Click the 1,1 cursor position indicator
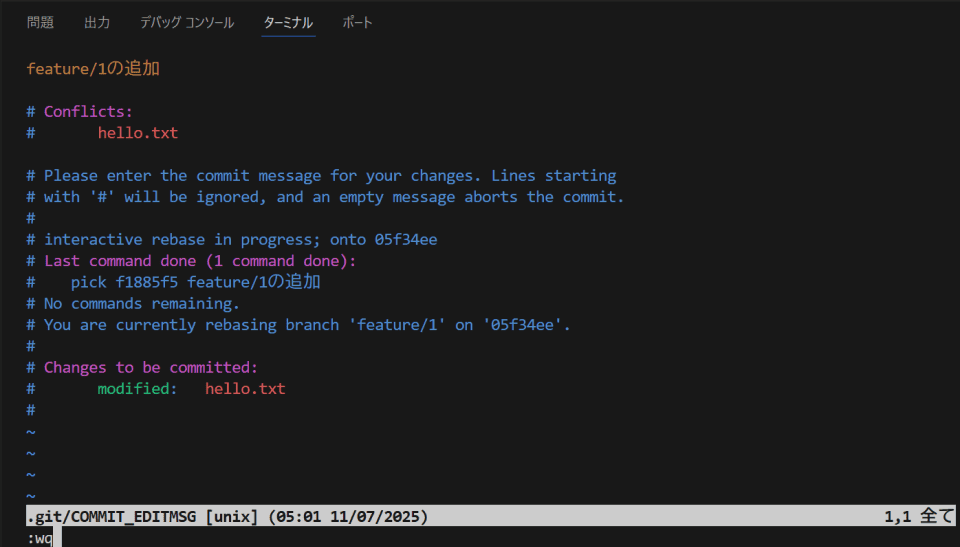This screenshot has width=960, height=547. click(x=898, y=516)
